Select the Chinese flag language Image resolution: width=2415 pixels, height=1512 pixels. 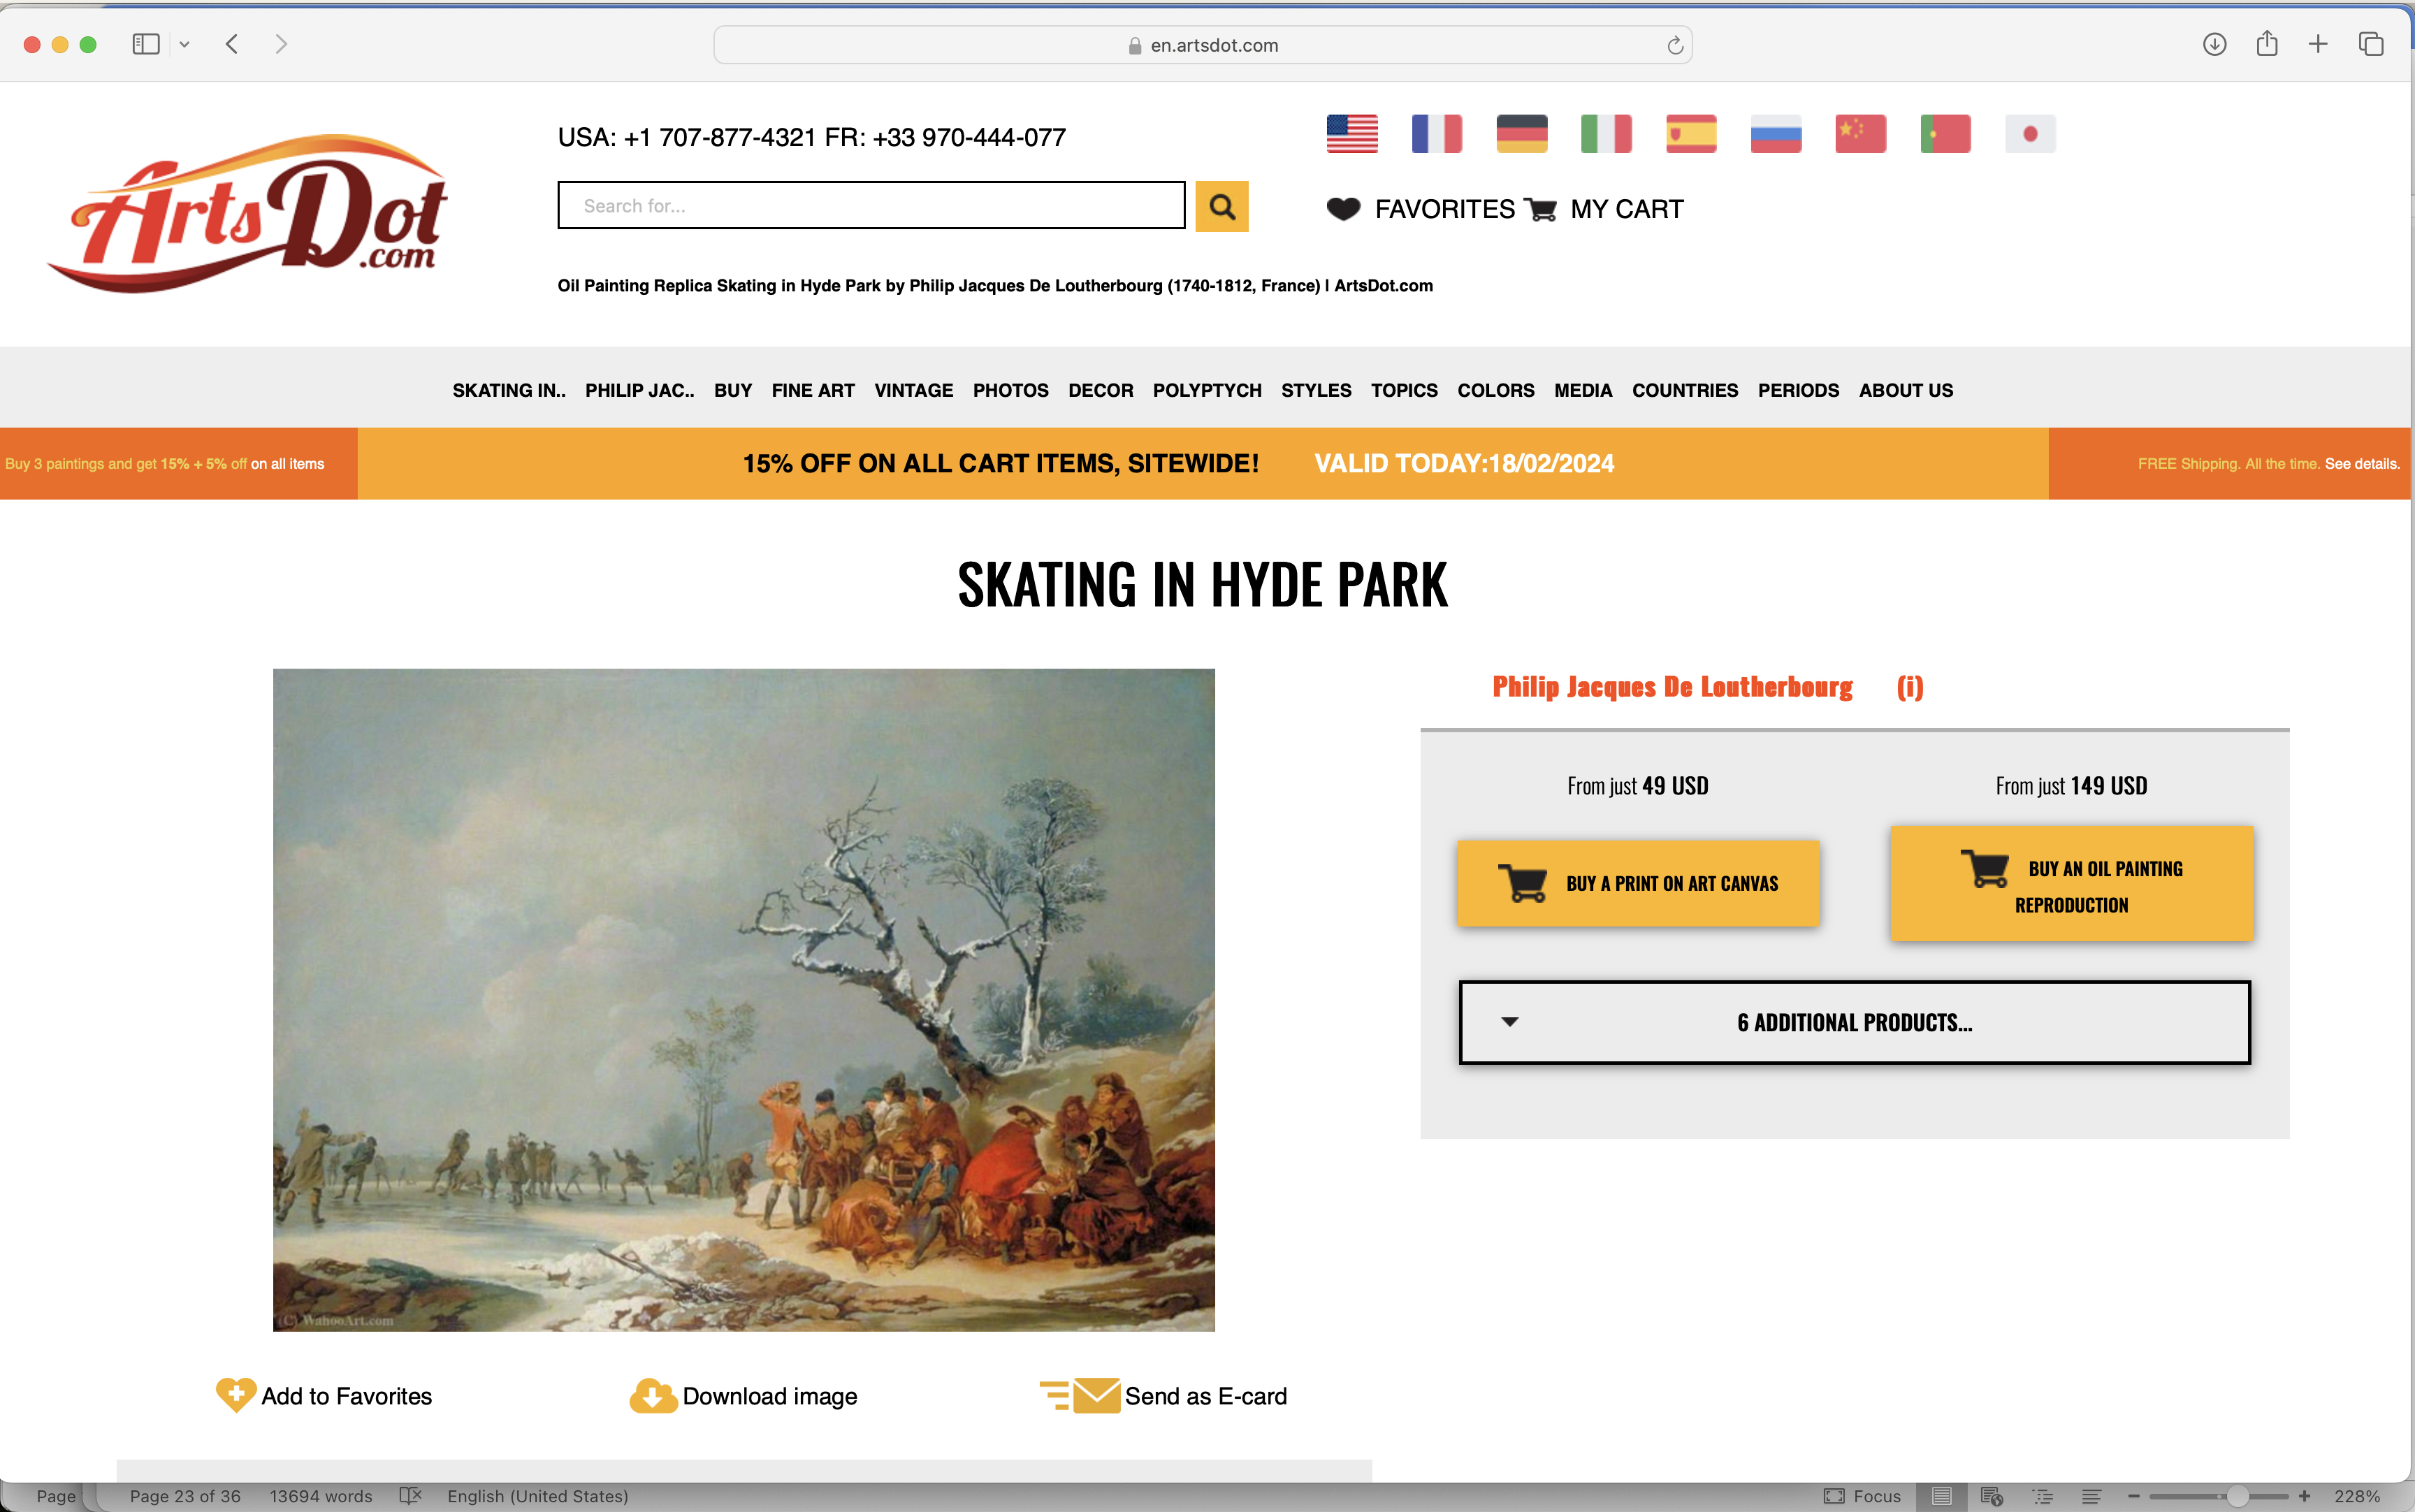tap(1861, 134)
